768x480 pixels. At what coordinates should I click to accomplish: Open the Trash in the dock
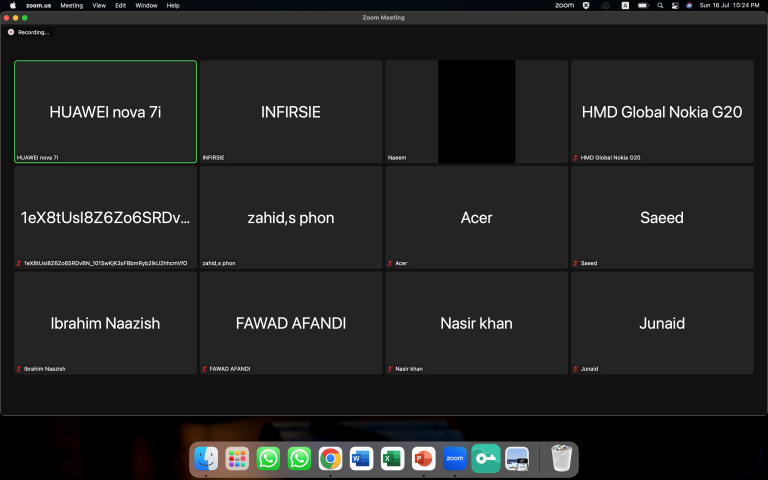coord(561,458)
